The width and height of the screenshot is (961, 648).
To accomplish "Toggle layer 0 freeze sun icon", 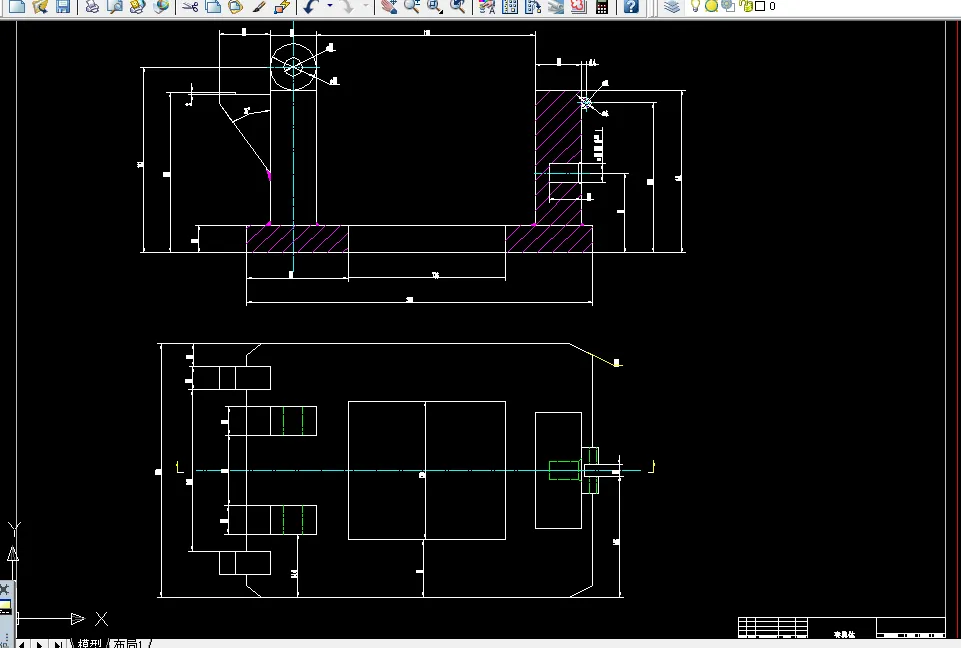I will click(x=712, y=6).
